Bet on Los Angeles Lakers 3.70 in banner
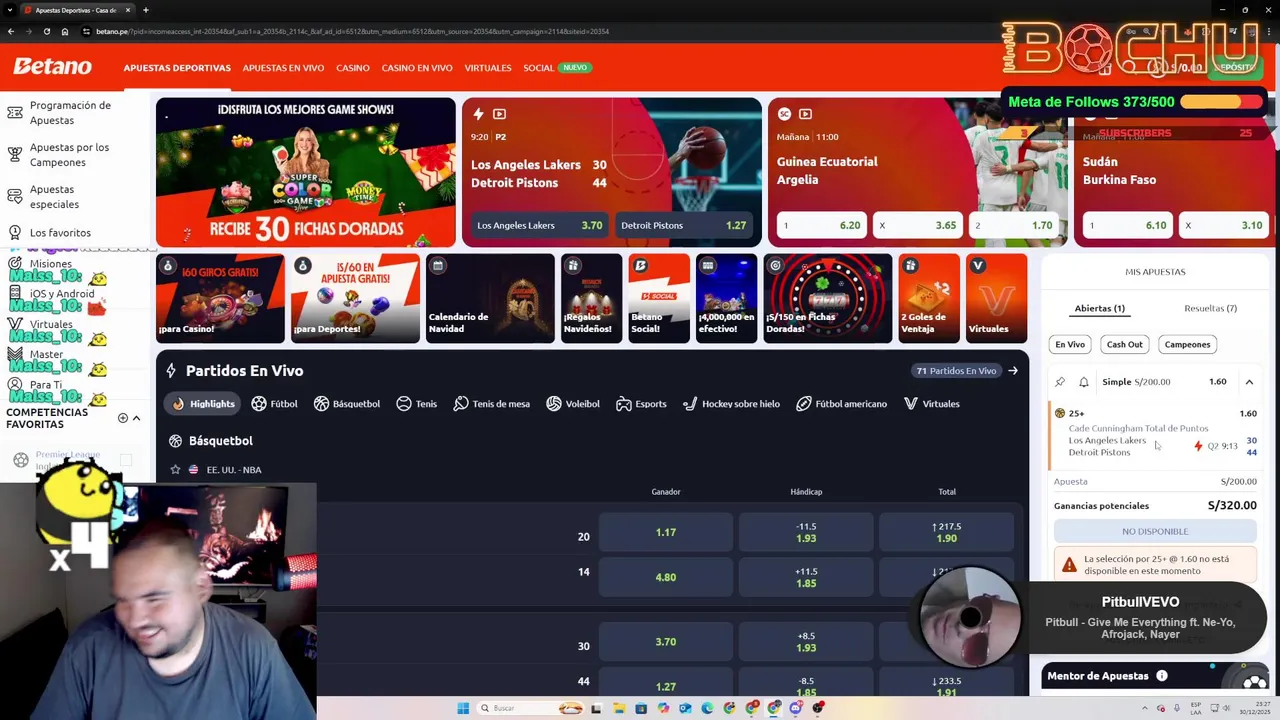The width and height of the screenshot is (1280, 720). (540, 225)
